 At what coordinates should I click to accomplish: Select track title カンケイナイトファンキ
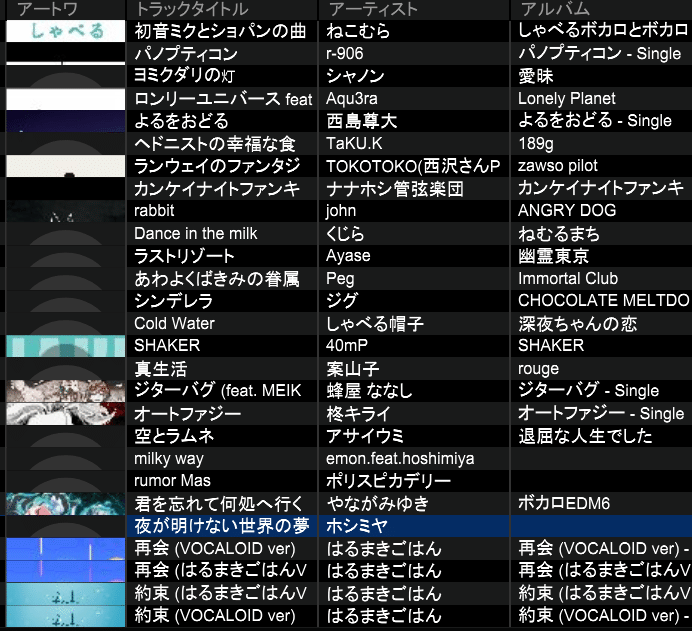217,188
